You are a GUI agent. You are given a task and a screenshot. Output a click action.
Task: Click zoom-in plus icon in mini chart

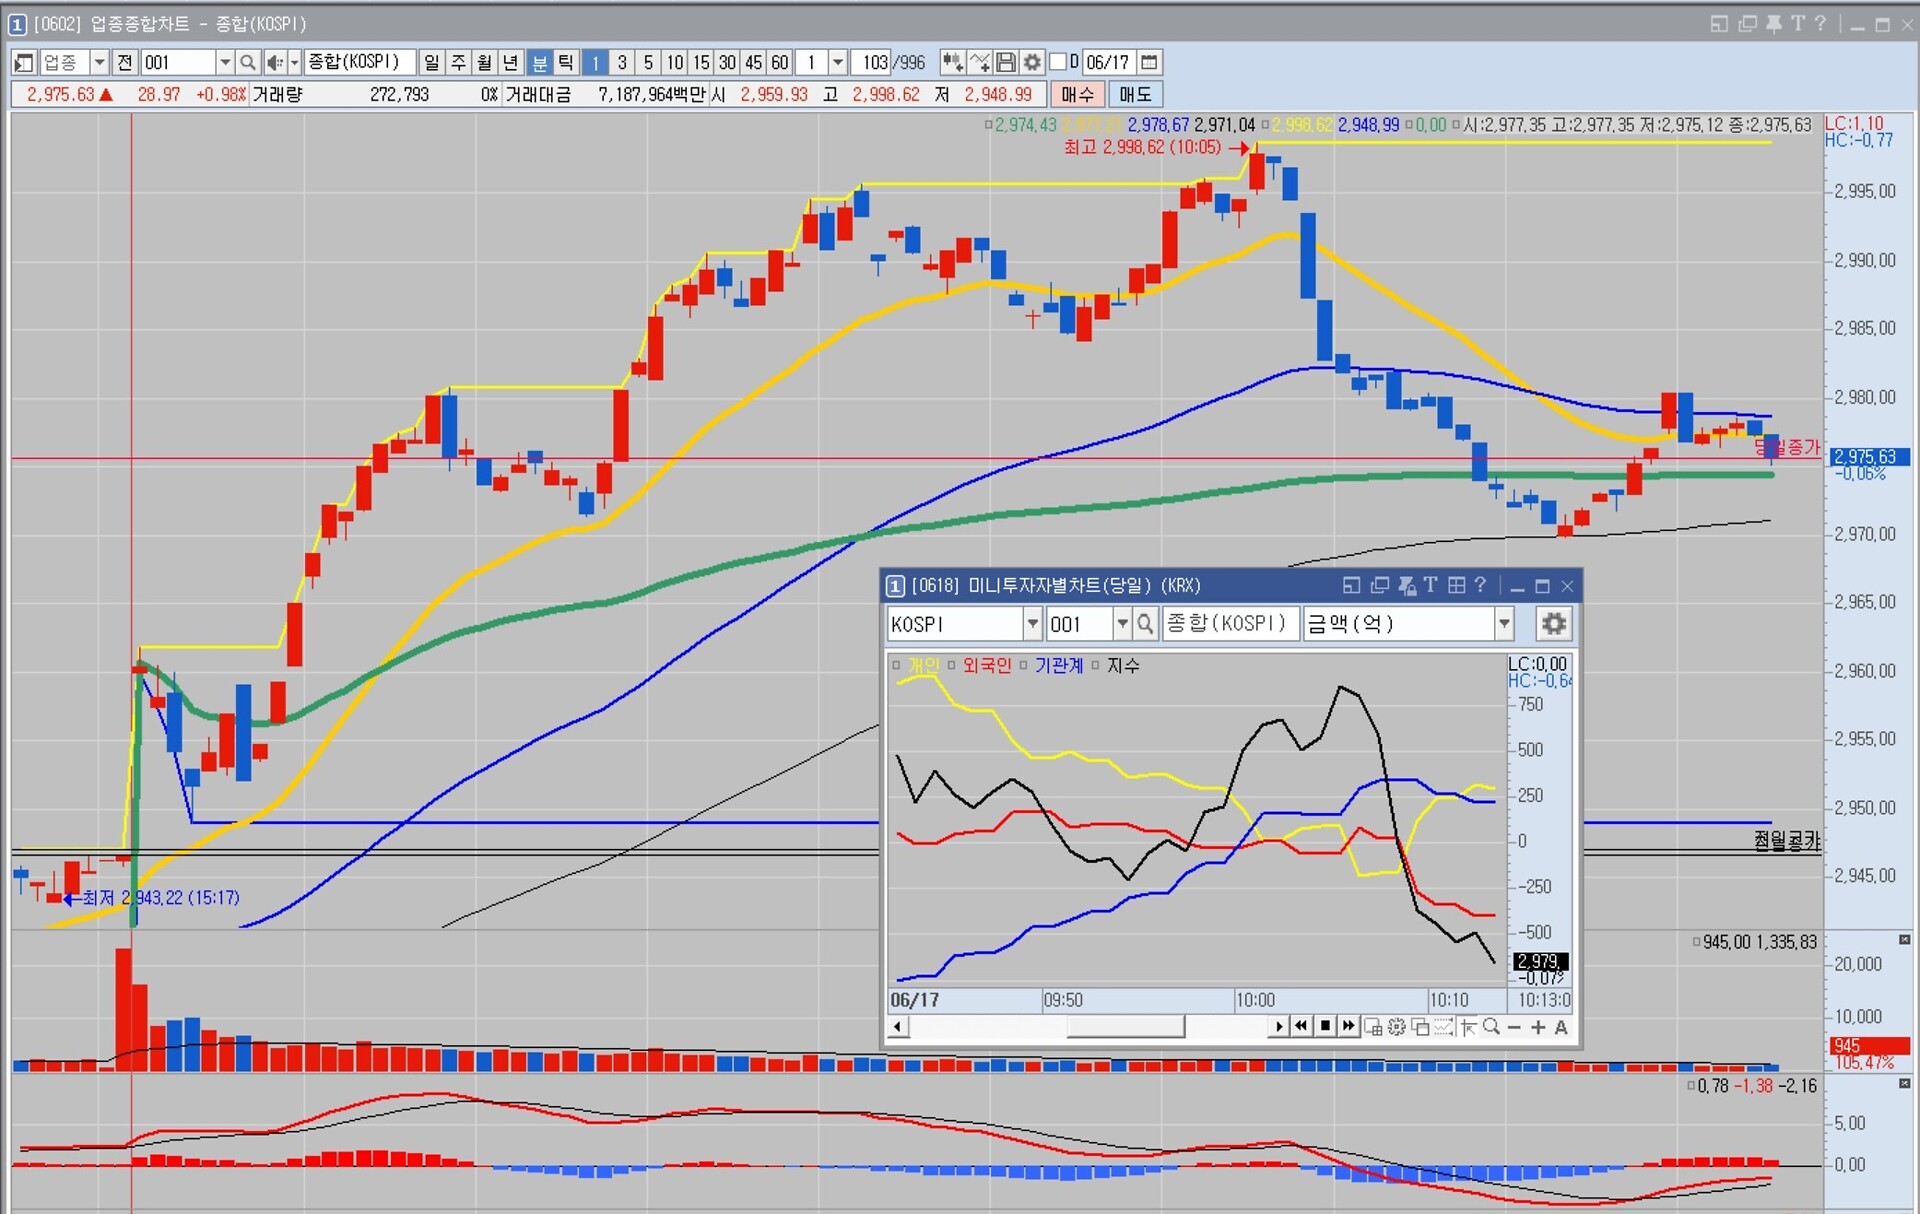coord(1538,1027)
